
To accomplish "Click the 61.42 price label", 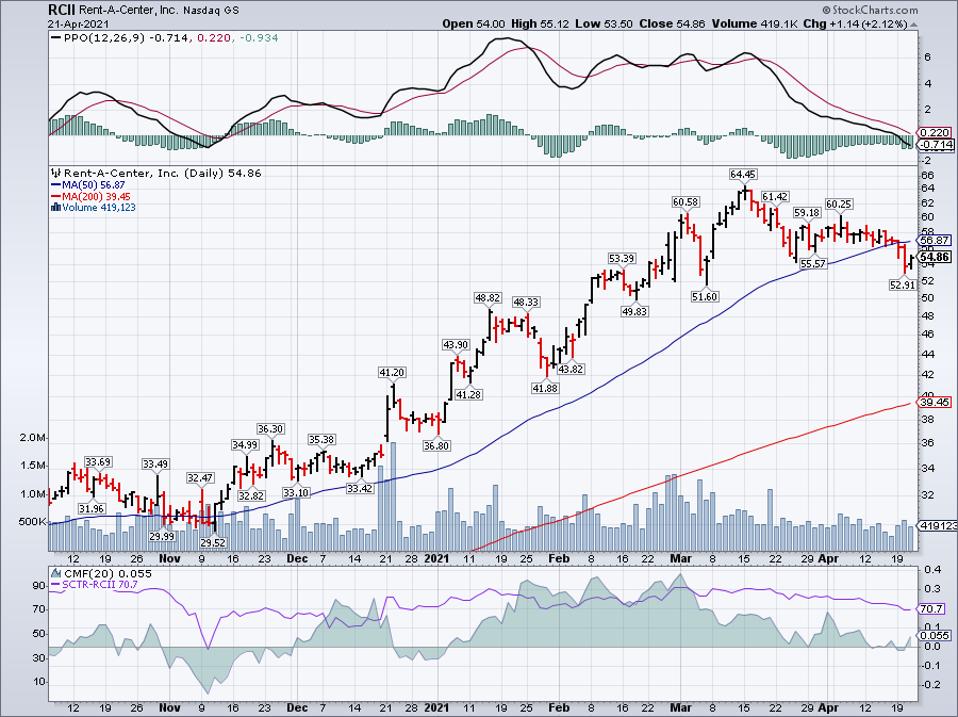I will point(775,197).
